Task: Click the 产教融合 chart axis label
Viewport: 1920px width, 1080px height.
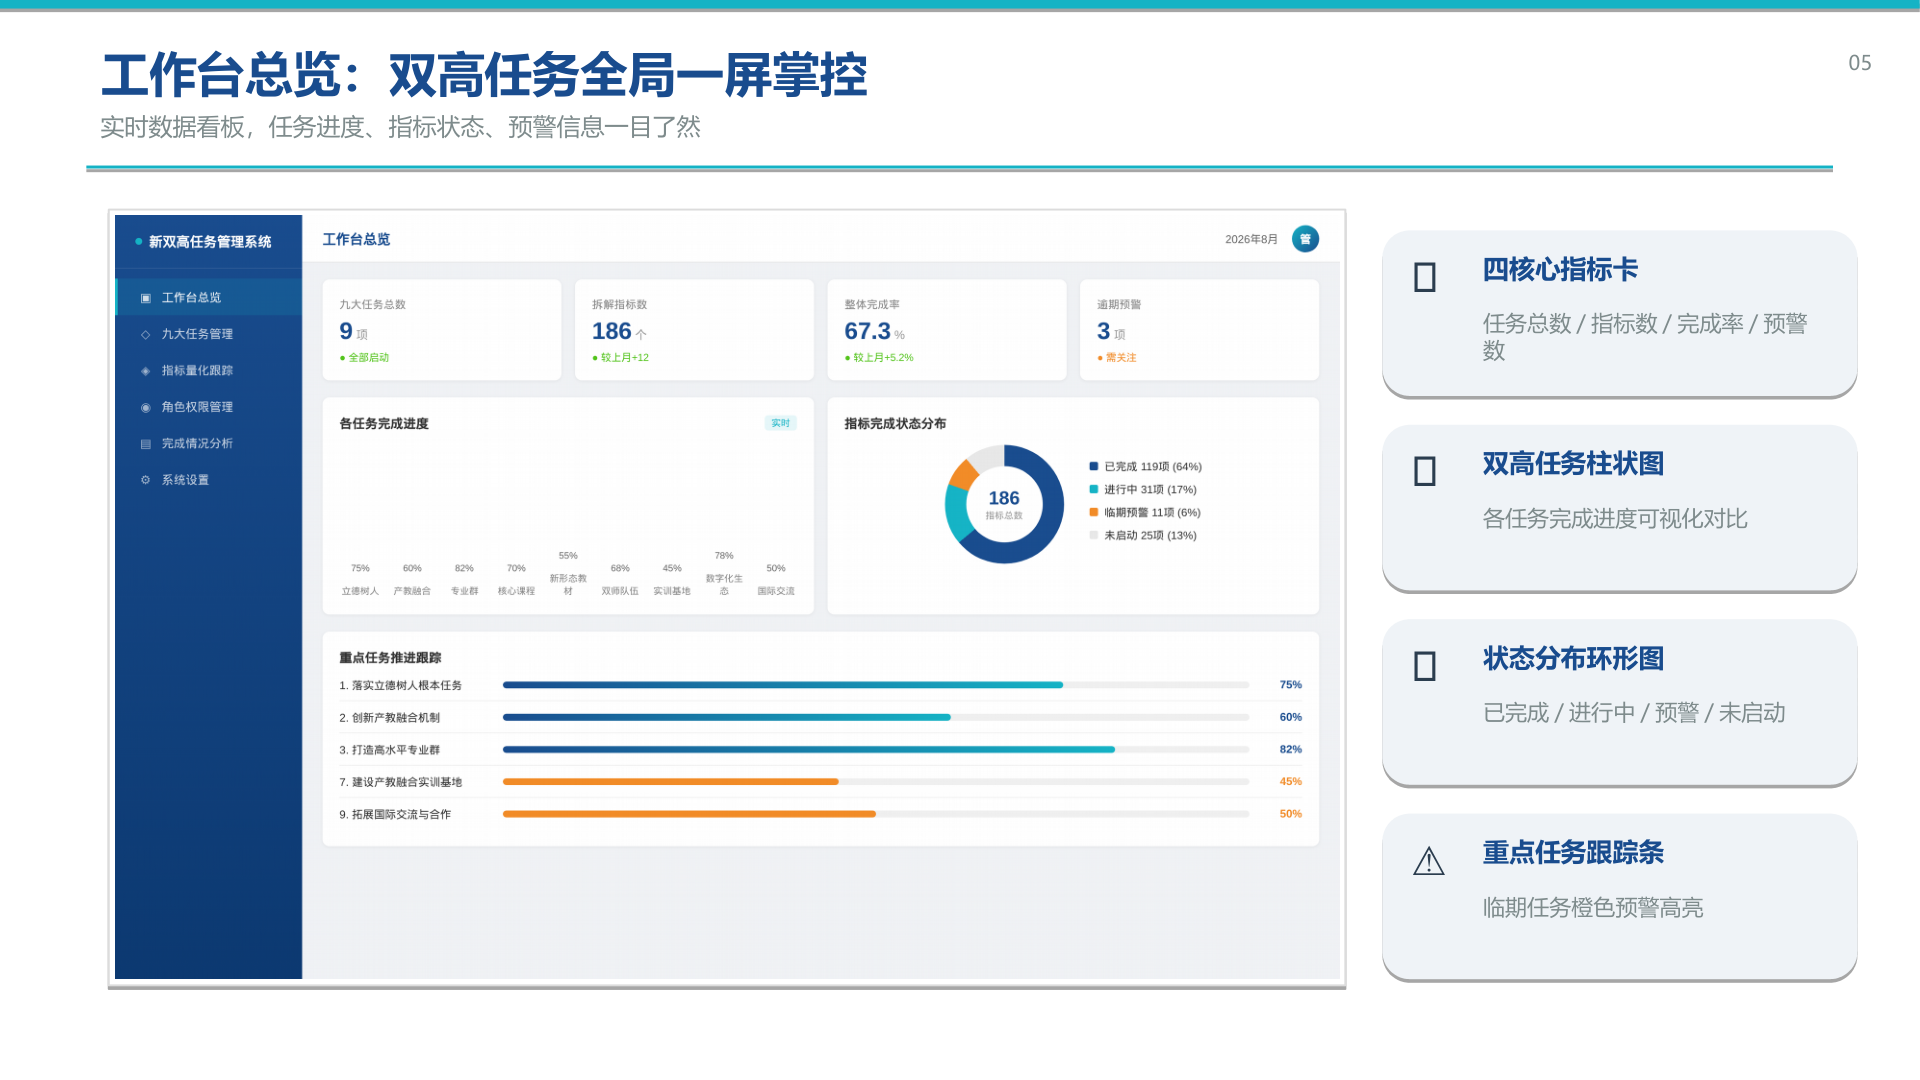Action: (x=412, y=592)
